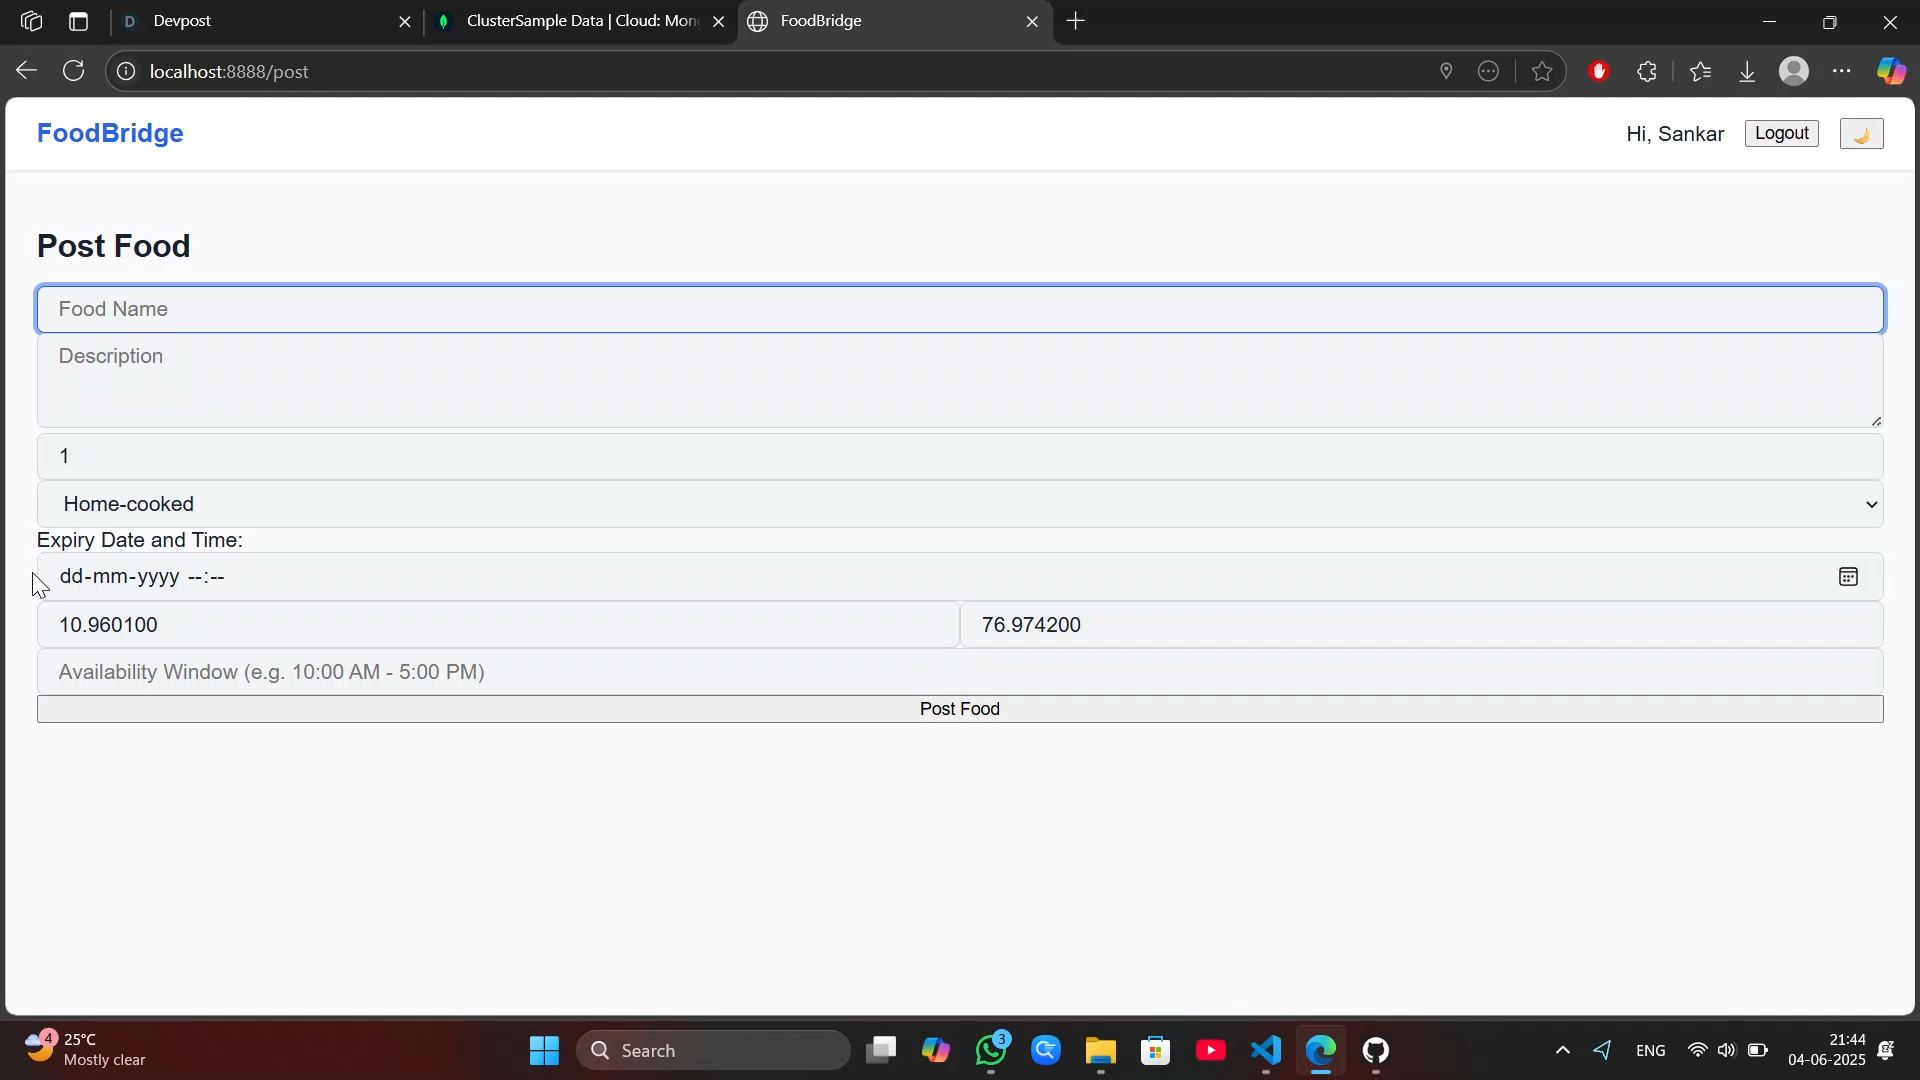The width and height of the screenshot is (1920, 1080).
Task: Open browser extensions puzzle icon
Action: coord(1647,71)
